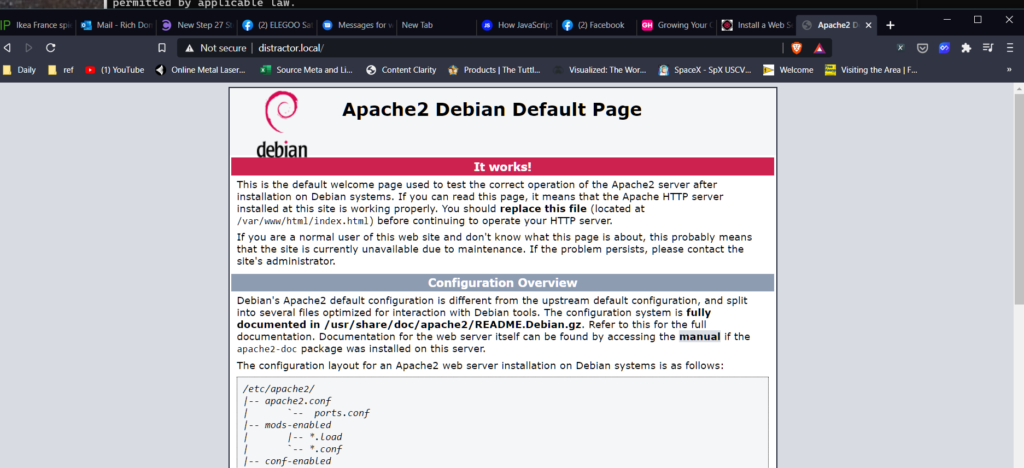
Task: Click the Configuration Overview section header
Action: [x=502, y=283]
